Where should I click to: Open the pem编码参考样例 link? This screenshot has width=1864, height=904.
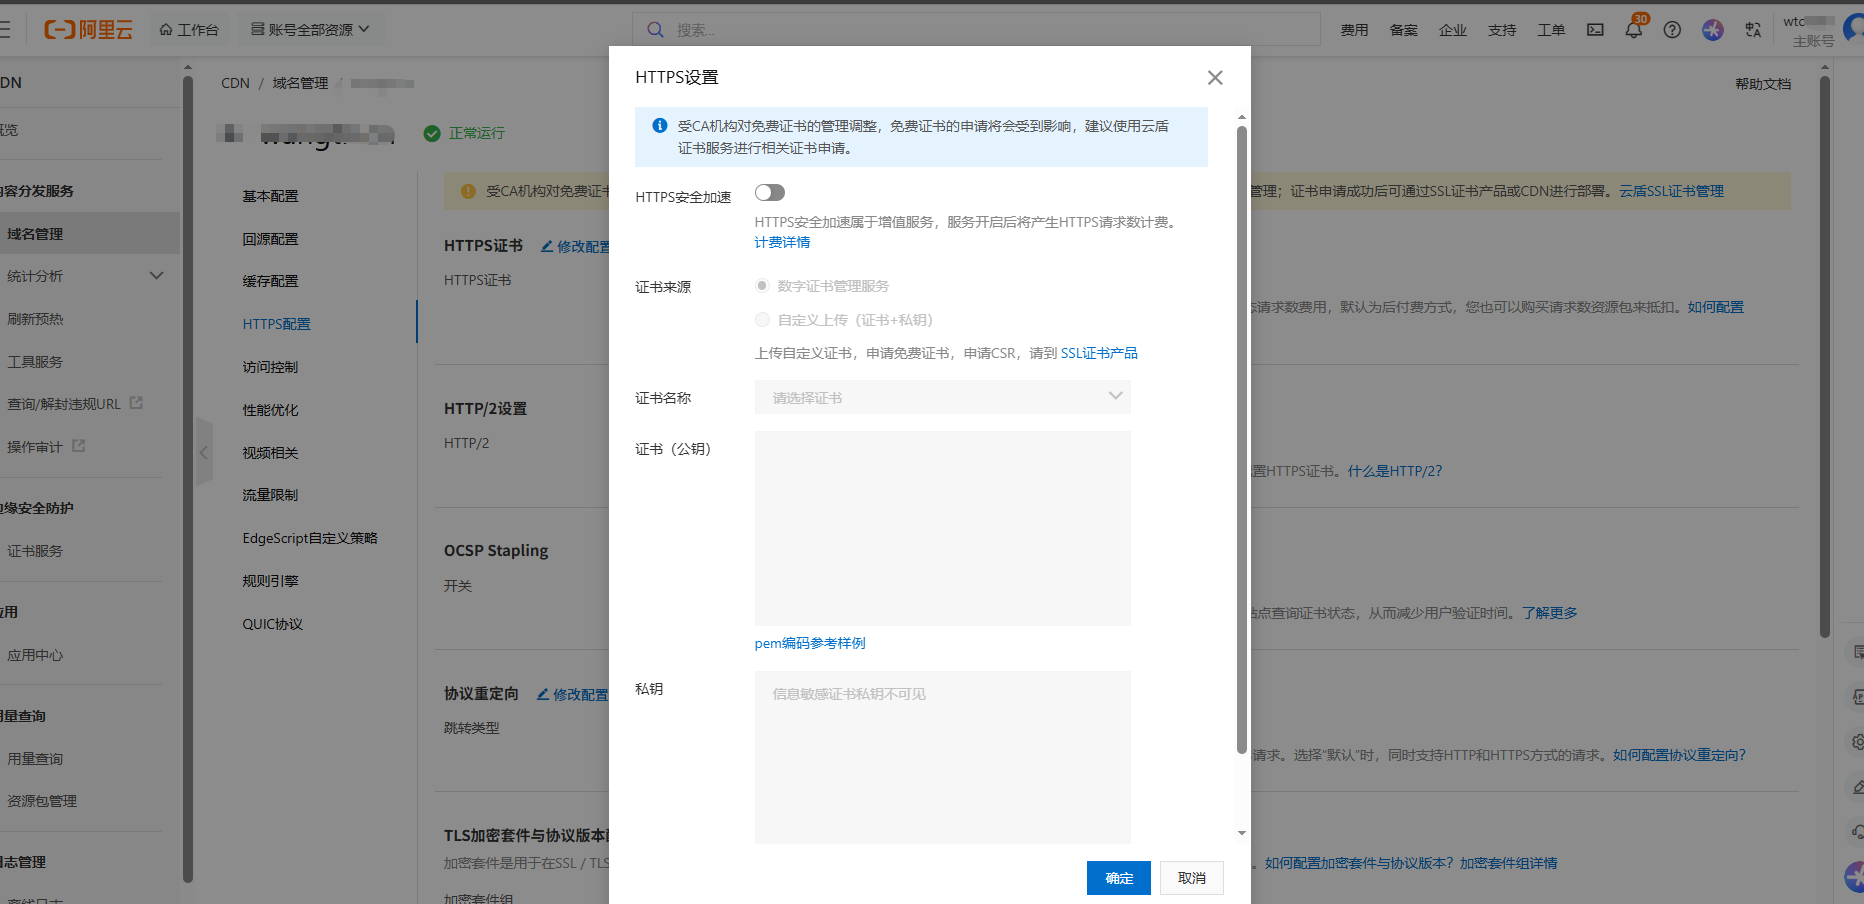[x=809, y=643]
